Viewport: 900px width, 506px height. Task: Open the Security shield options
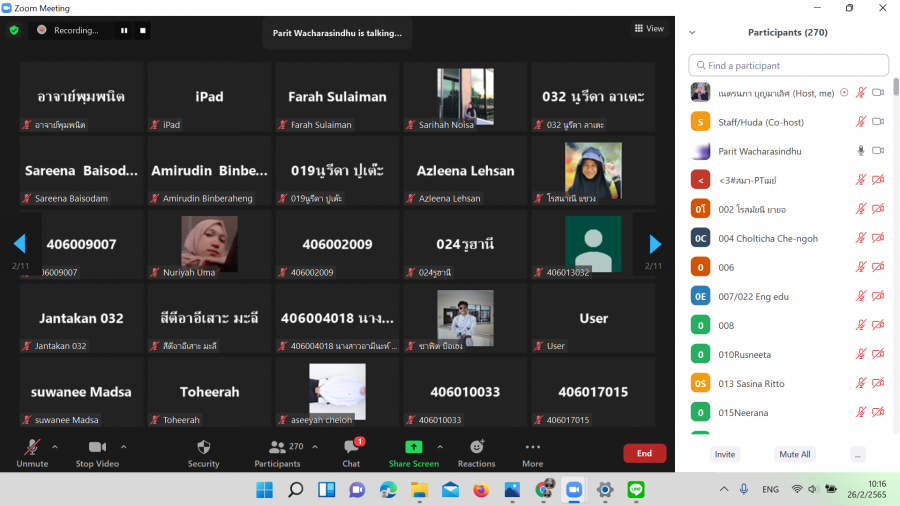pyautogui.click(x=203, y=451)
